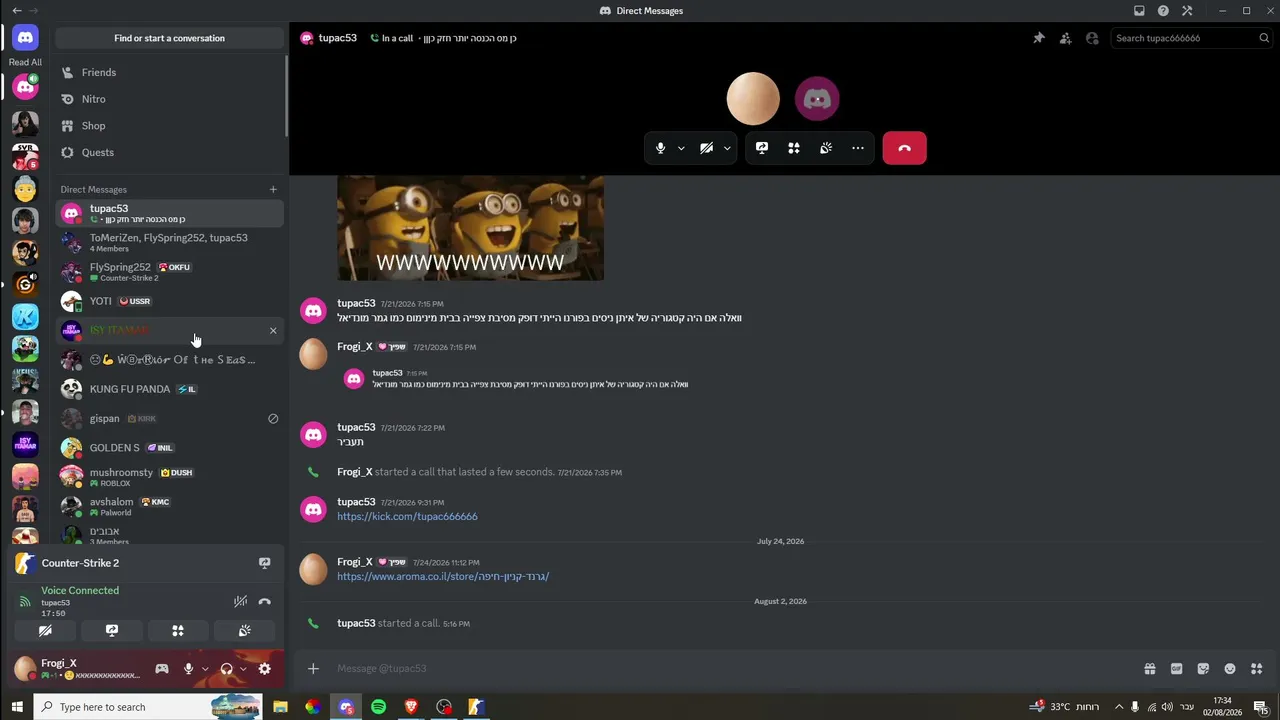Click Find or start a conversation
The width and height of the screenshot is (1280, 720).
click(169, 38)
